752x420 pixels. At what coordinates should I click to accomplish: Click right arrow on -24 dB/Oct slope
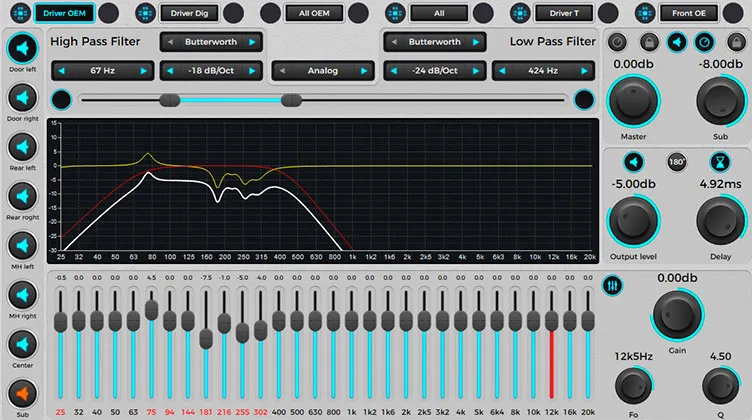(476, 71)
